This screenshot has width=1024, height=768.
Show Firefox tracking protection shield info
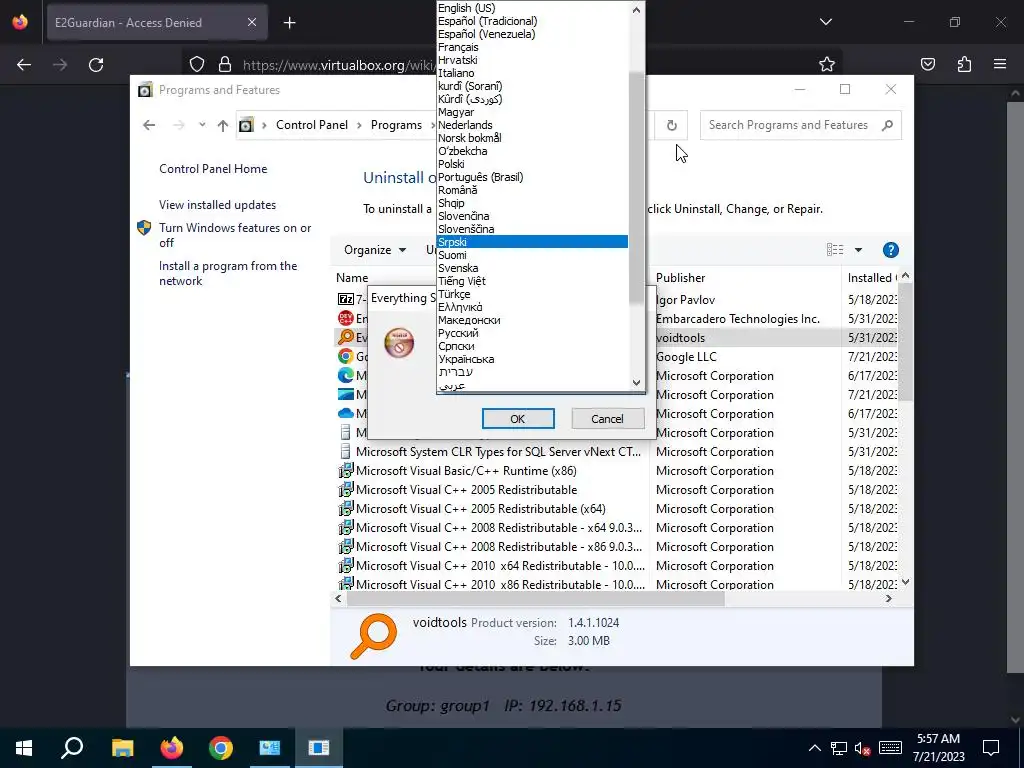click(x=197, y=64)
